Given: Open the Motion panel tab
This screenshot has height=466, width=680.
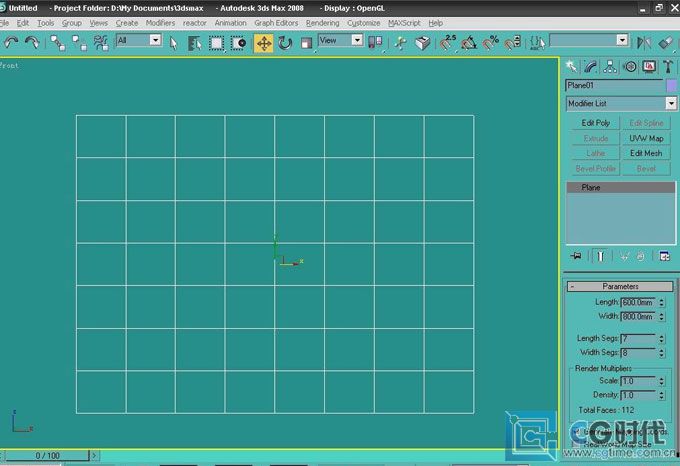Looking at the screenshot, I should [630, 66].
